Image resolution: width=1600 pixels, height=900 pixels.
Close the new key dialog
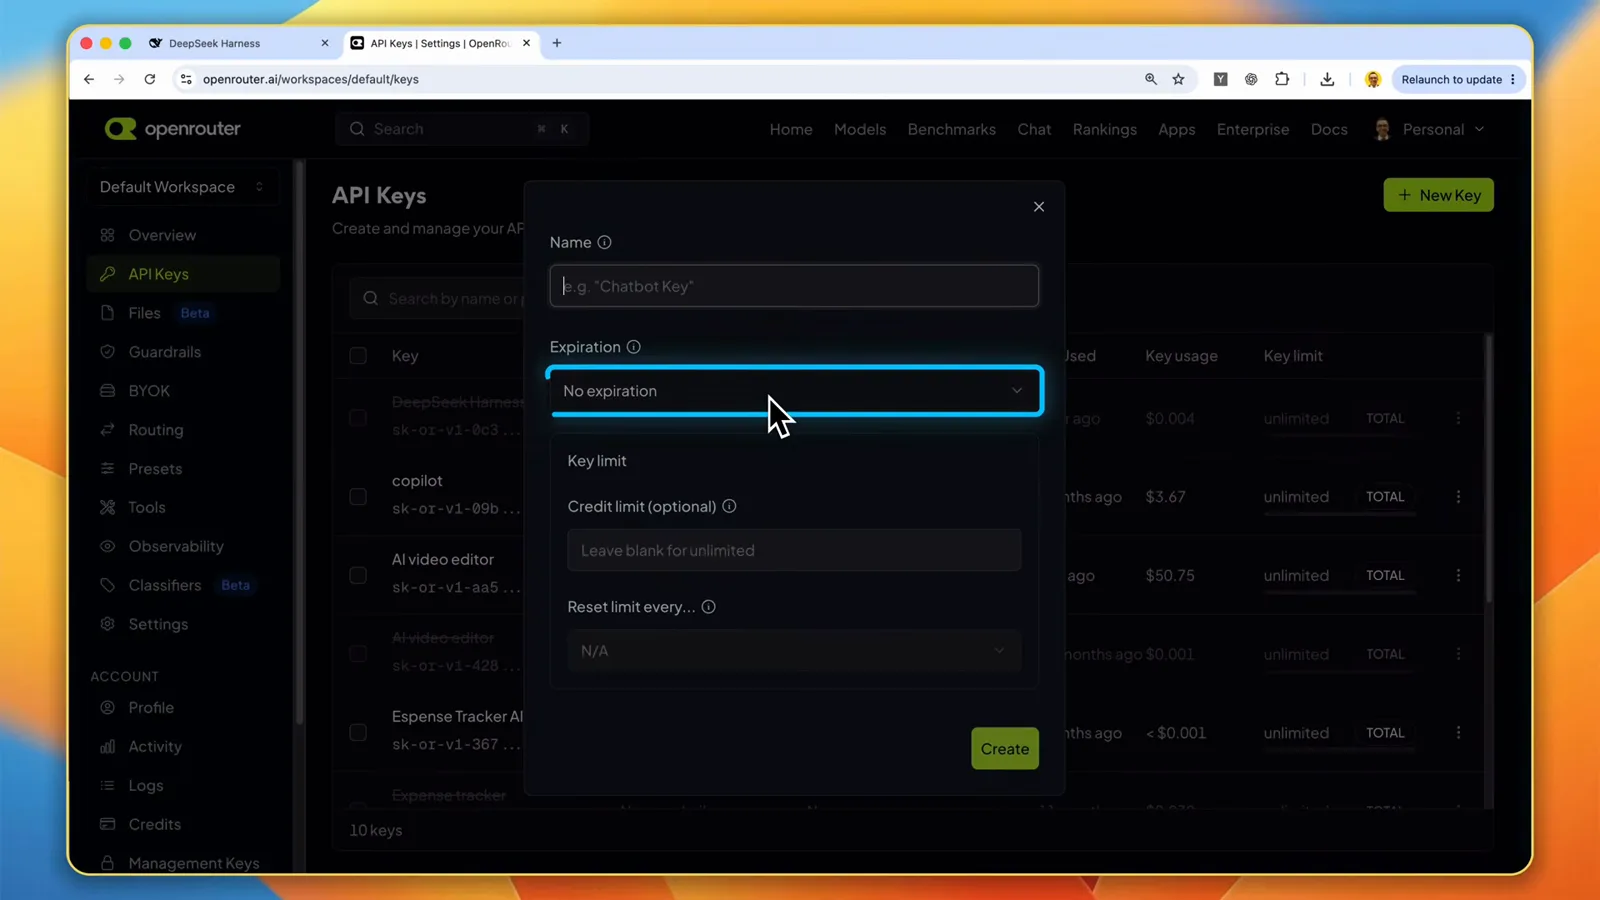(x=1039, y=207)
